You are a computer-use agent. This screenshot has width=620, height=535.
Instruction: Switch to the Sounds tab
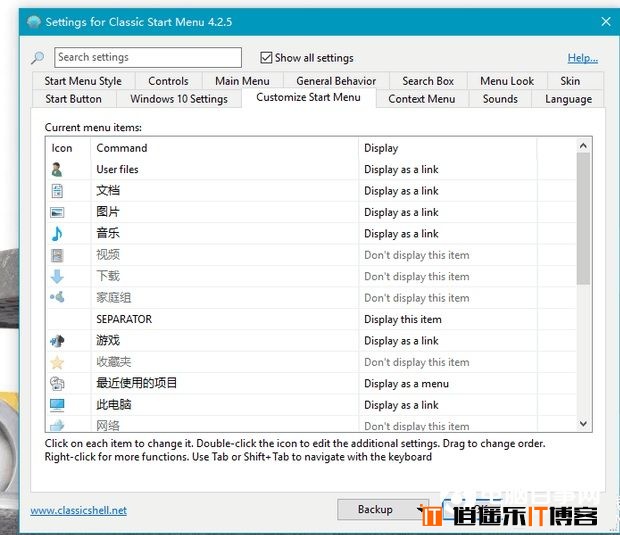500,99
